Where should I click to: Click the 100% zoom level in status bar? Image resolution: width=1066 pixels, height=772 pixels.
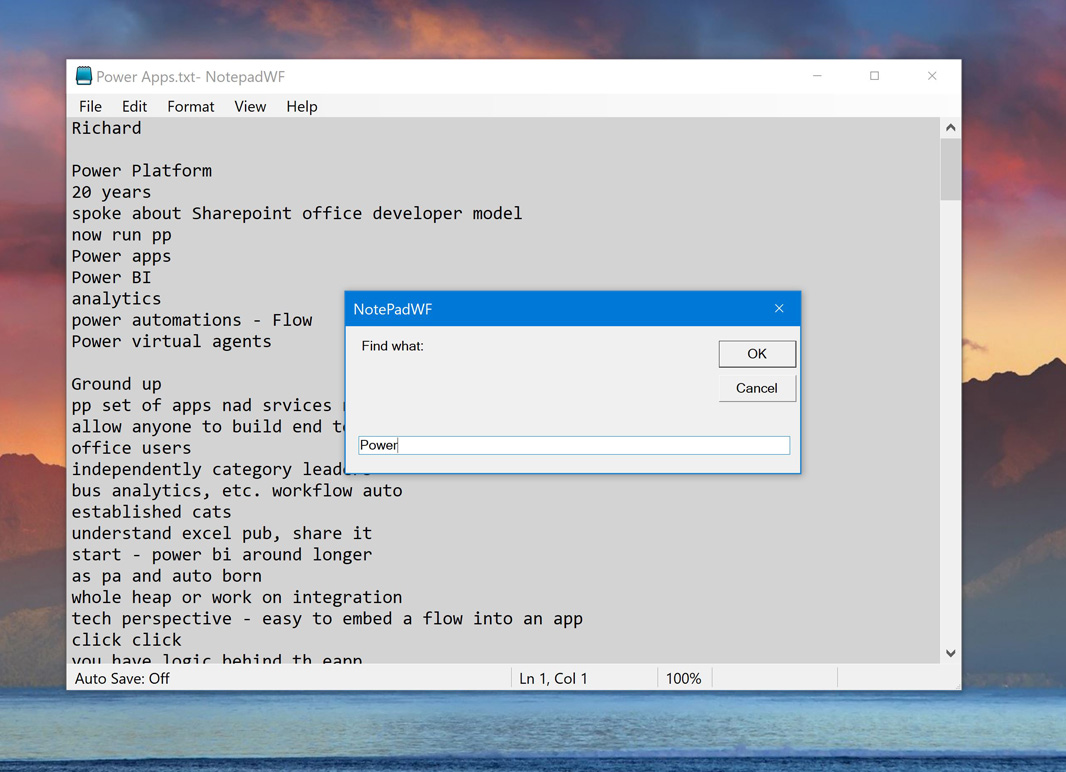pos(683,678)
